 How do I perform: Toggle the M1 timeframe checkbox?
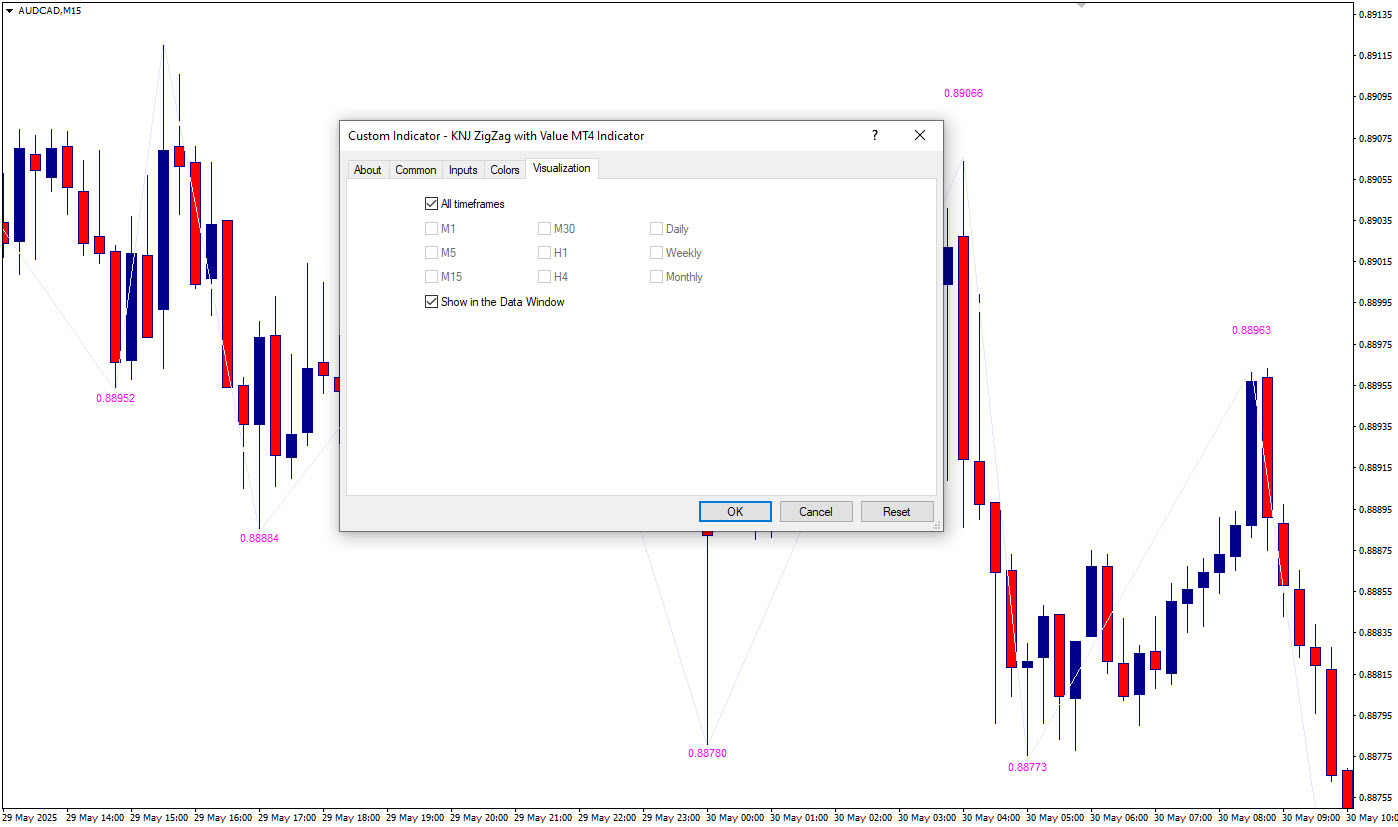pos(432,229)
